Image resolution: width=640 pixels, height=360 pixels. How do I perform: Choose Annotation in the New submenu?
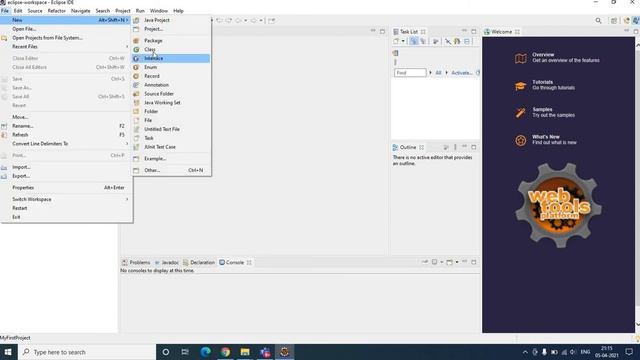click(x=156, y=85)
